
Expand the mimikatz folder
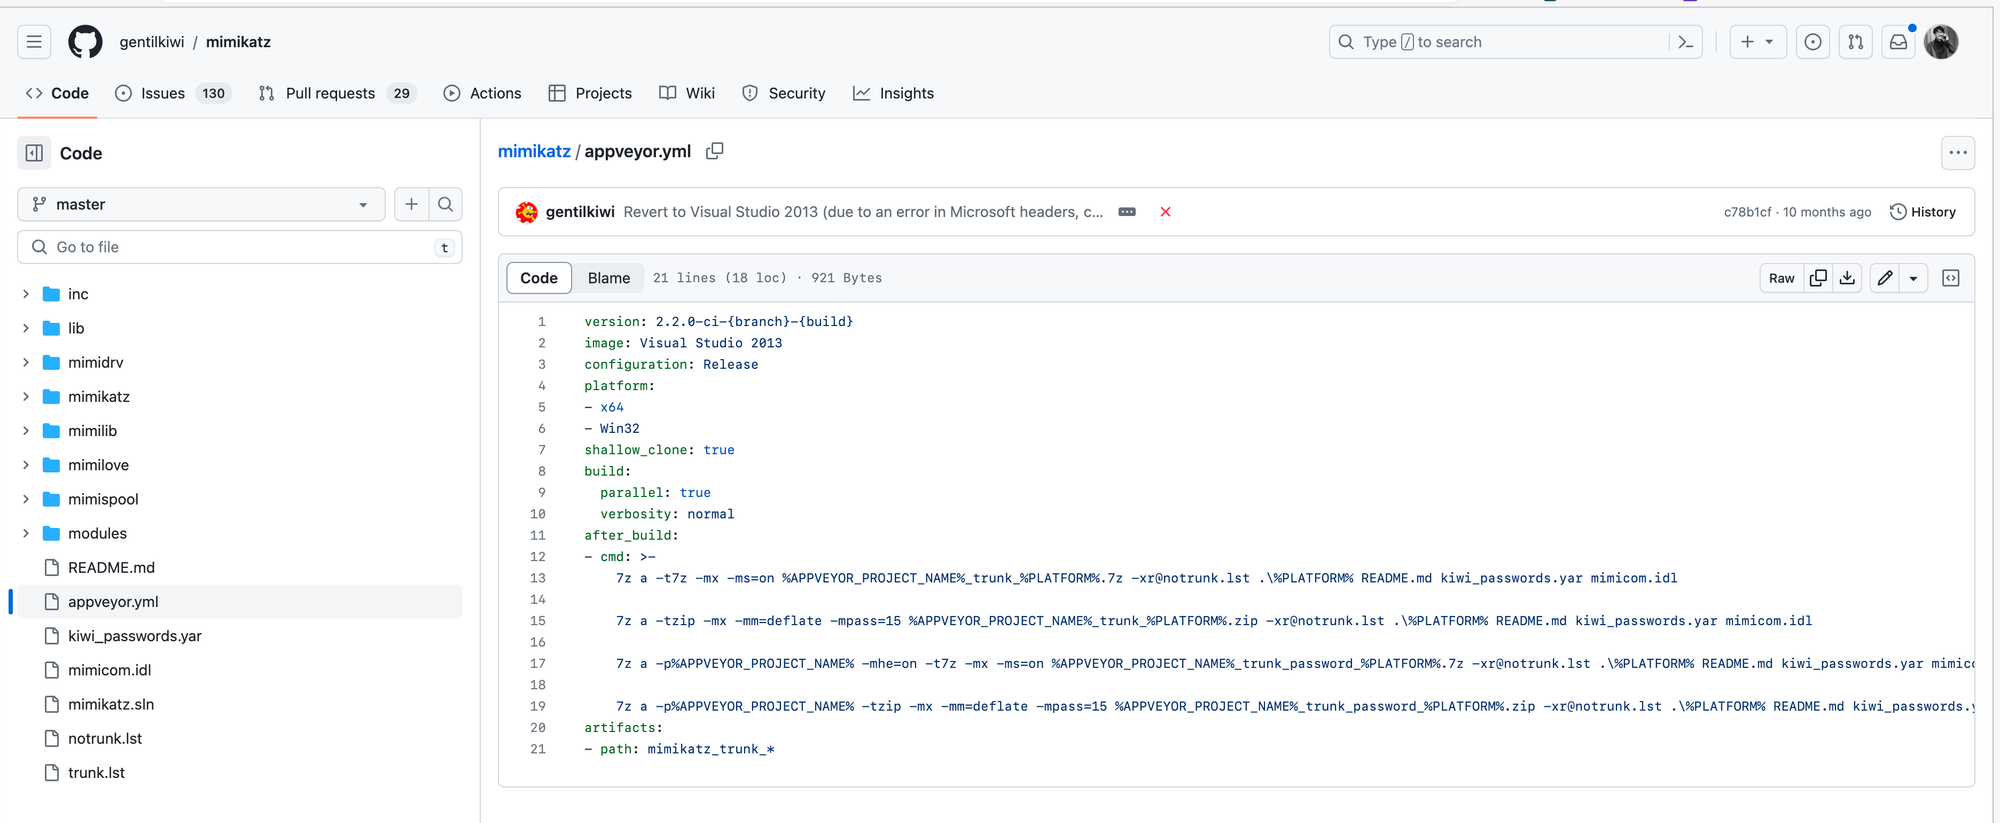pos(26,397)
